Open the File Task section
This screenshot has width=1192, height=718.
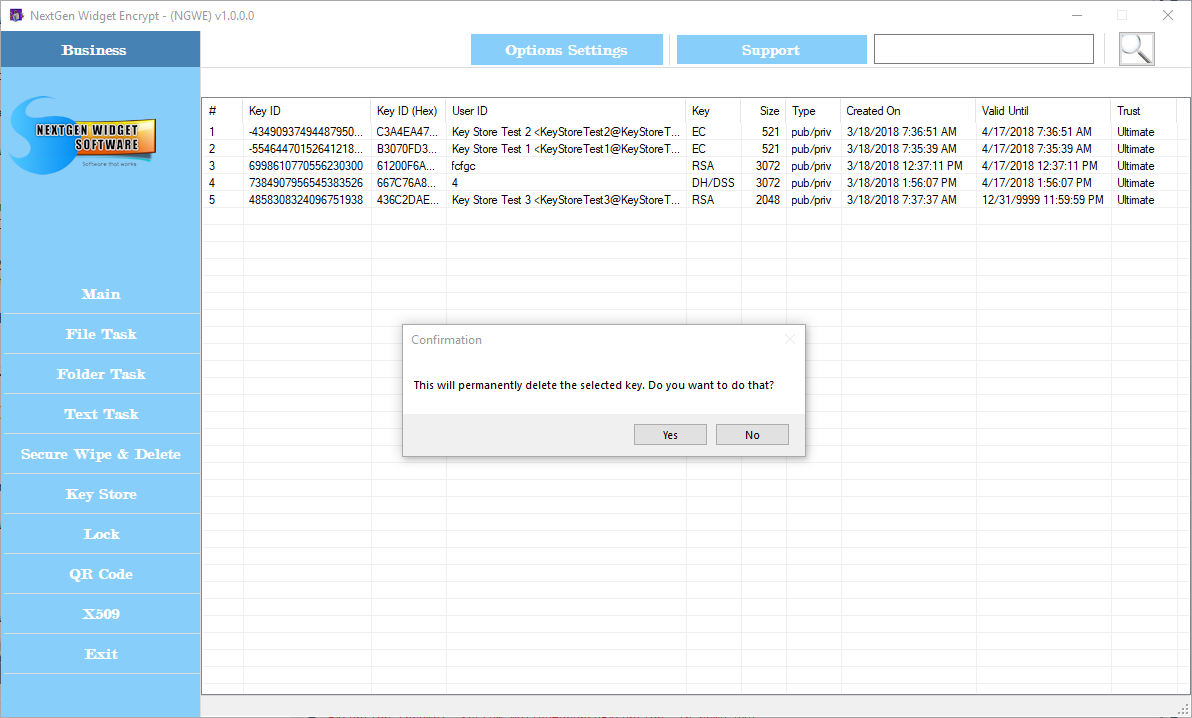[101, 334]
